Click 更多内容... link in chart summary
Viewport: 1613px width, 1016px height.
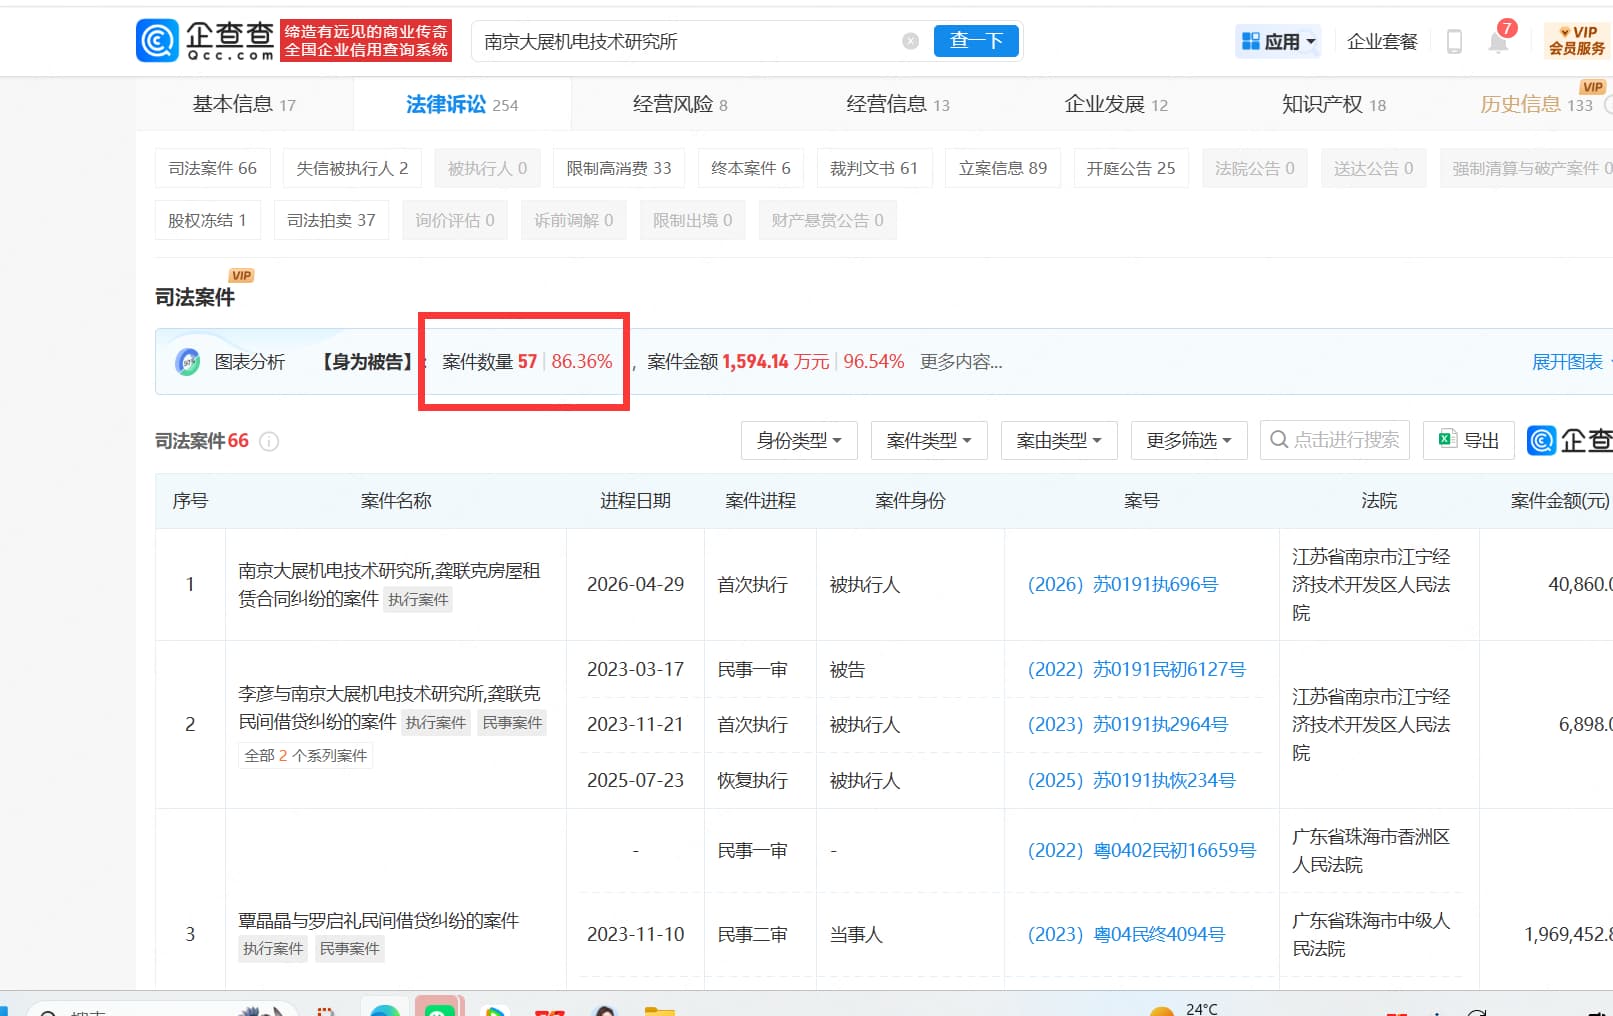pos(961,362)
